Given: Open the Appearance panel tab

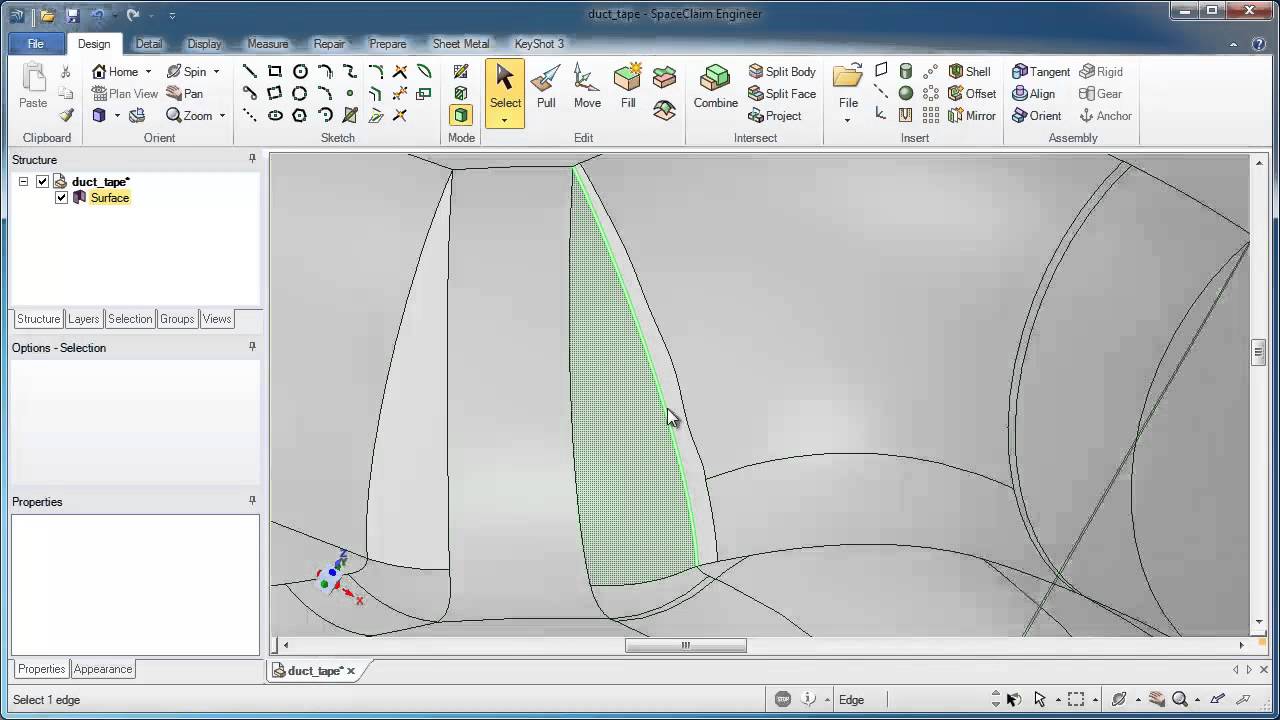Looking at the screenshot, I should [103, 669].
